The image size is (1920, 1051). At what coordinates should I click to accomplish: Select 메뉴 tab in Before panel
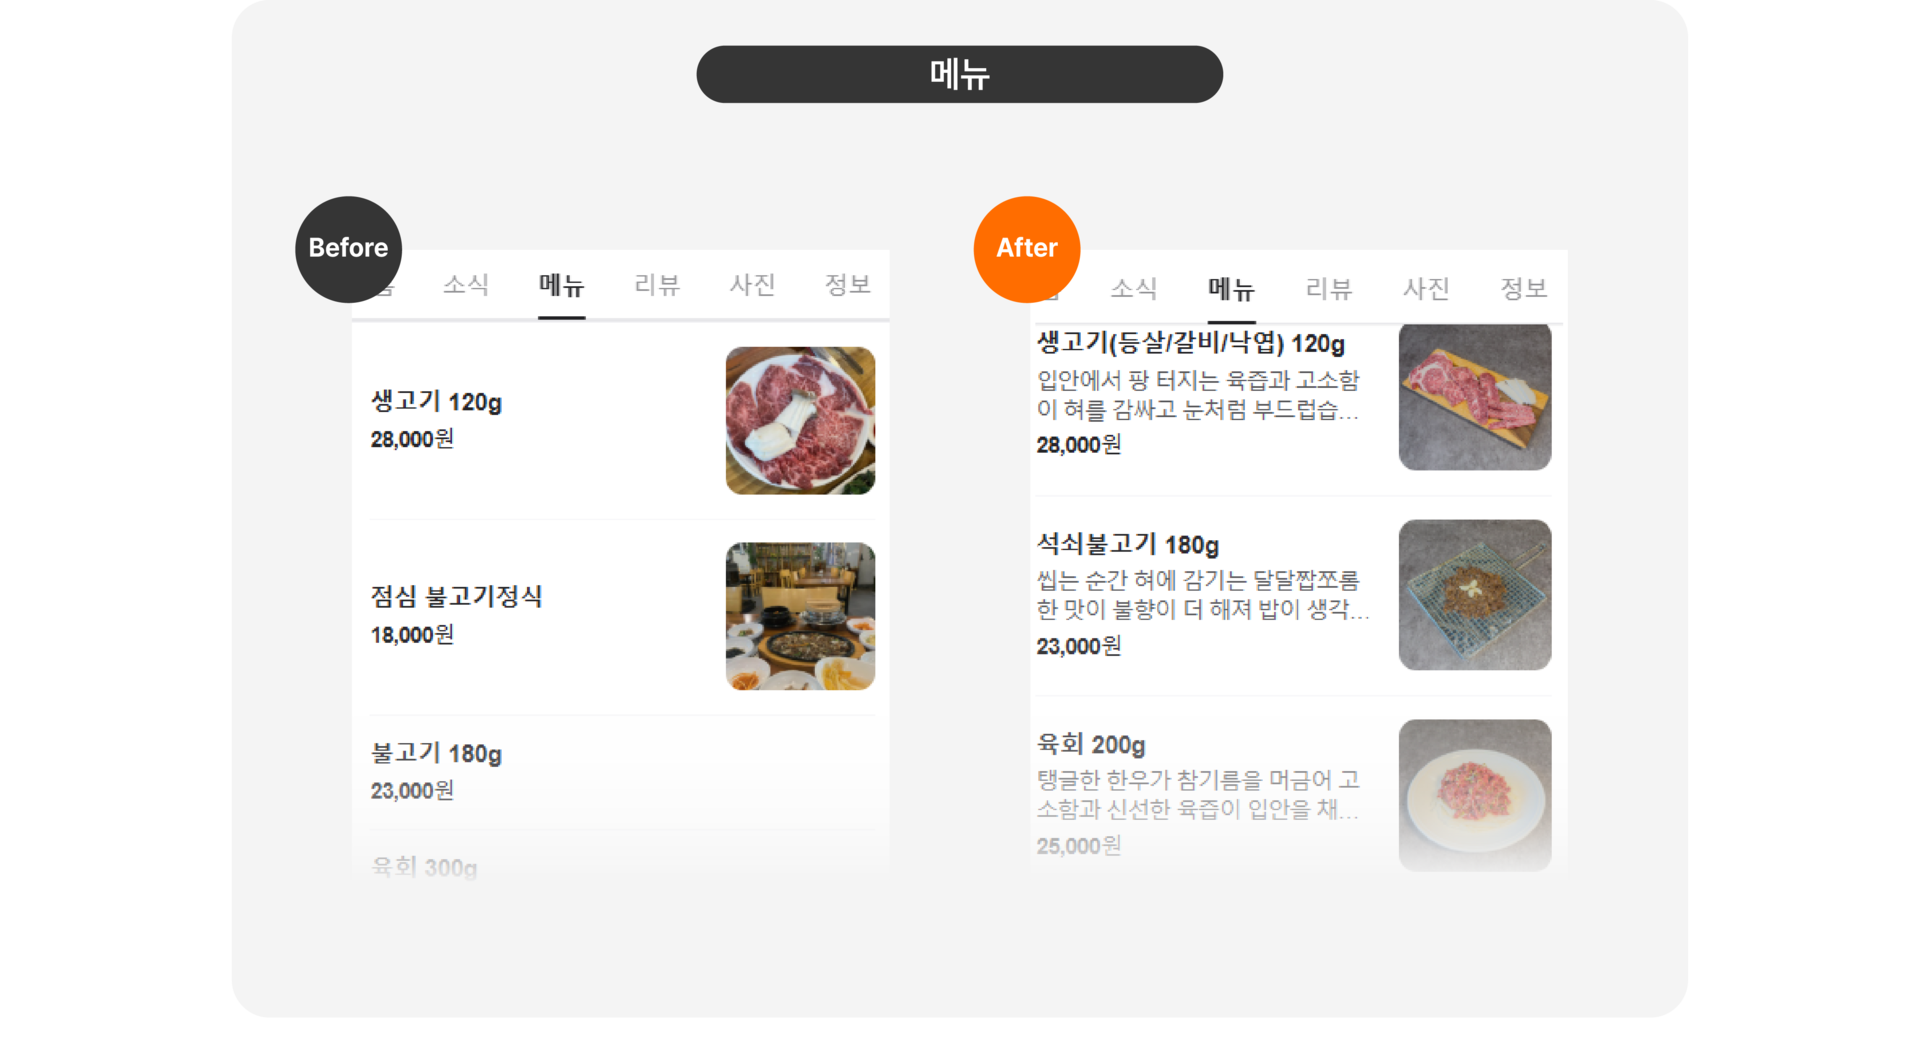coord(561,285)
